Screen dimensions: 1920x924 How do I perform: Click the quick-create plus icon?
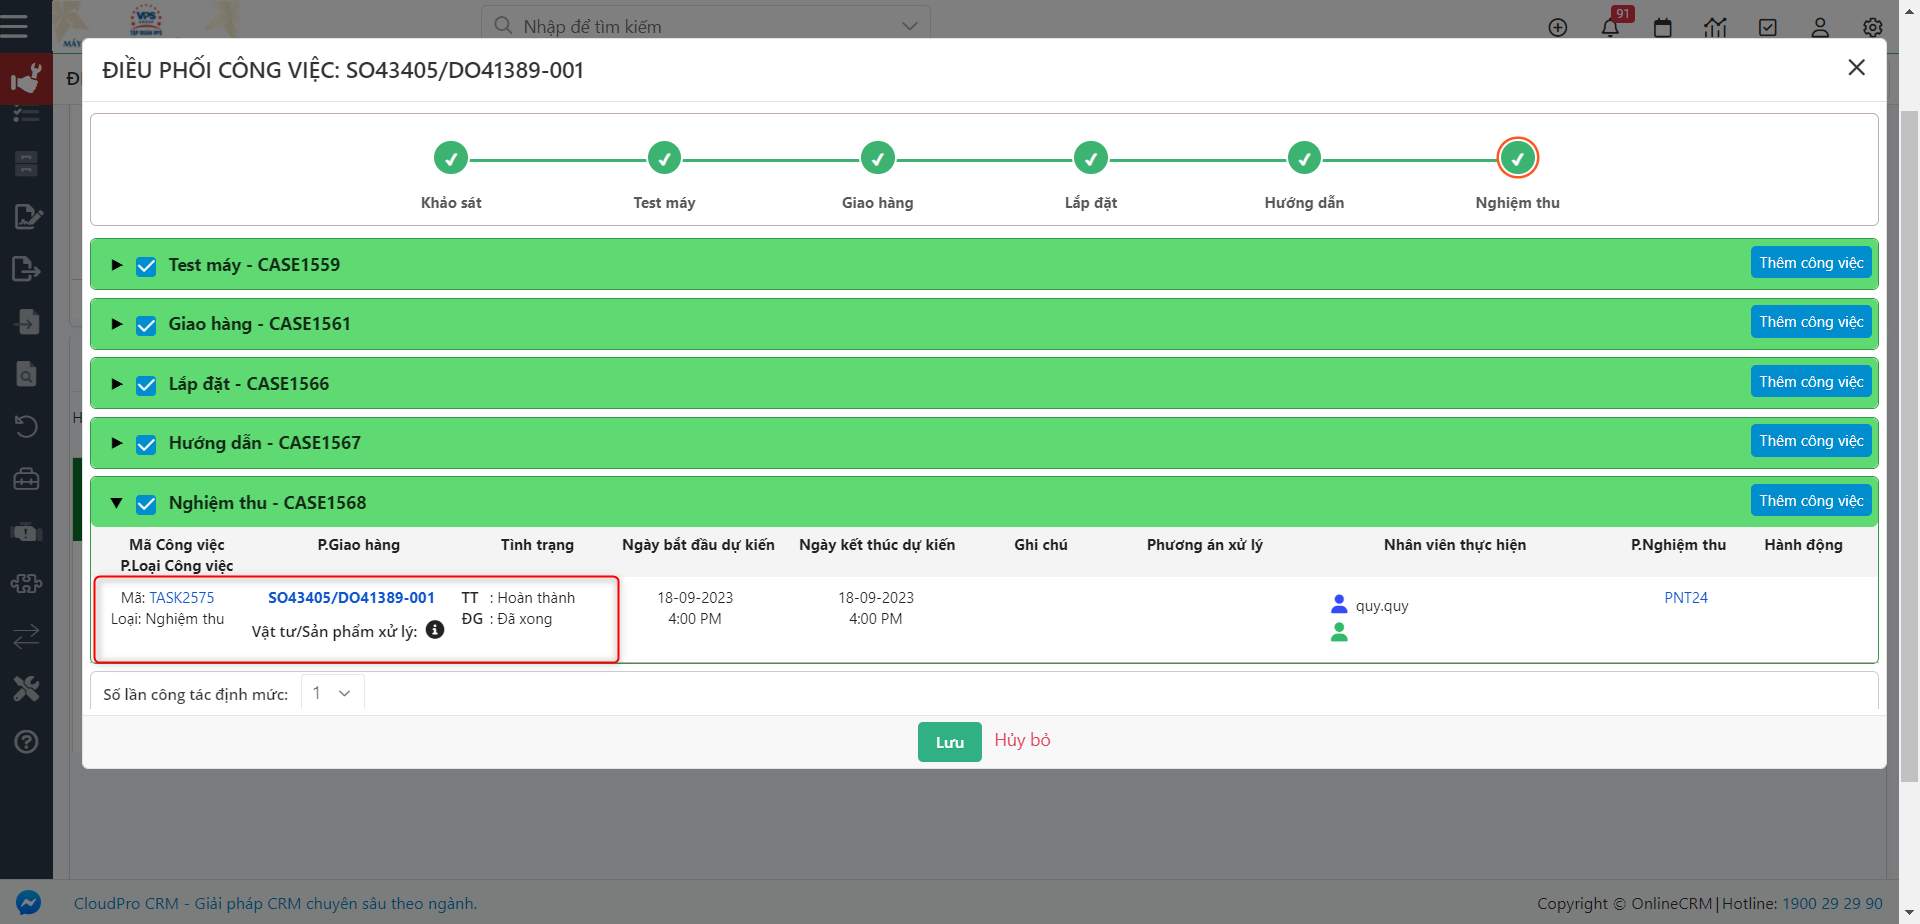pyautogui.click(x=1558, y=28)
